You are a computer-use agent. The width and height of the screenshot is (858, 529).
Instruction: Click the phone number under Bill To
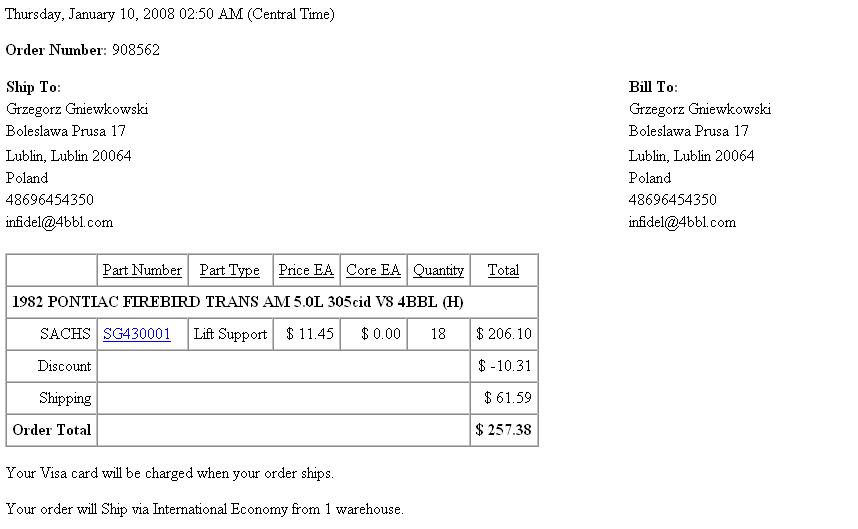click(672, 200)
